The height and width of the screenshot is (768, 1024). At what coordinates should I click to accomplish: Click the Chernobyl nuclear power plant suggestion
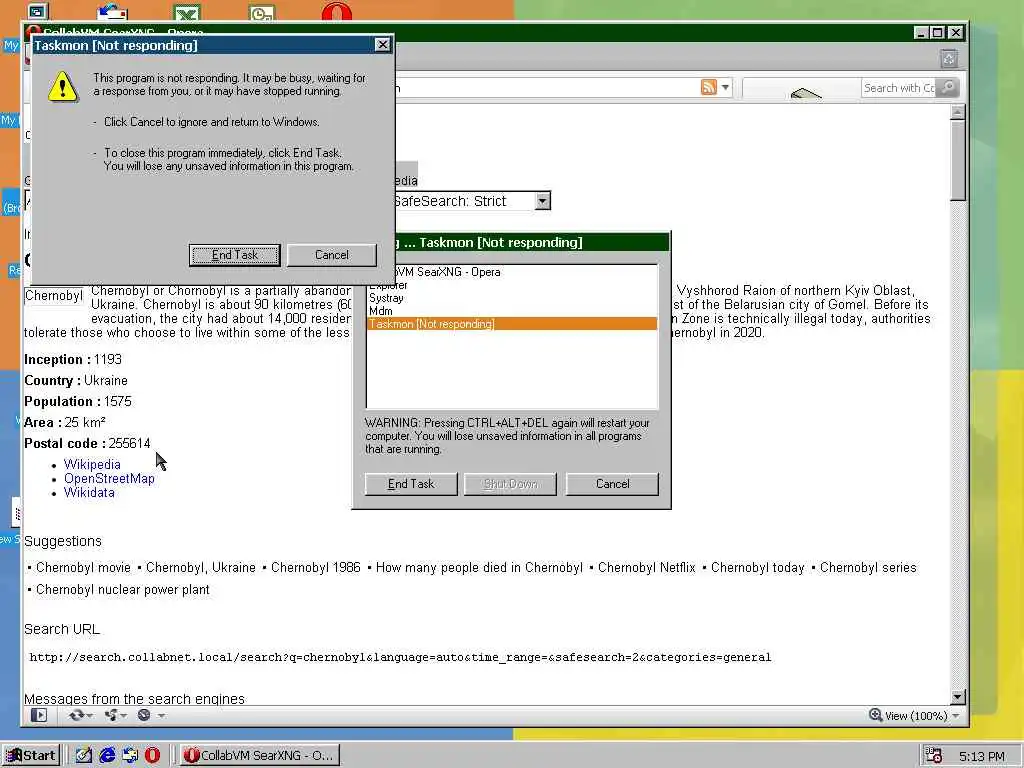coord(123,590)
